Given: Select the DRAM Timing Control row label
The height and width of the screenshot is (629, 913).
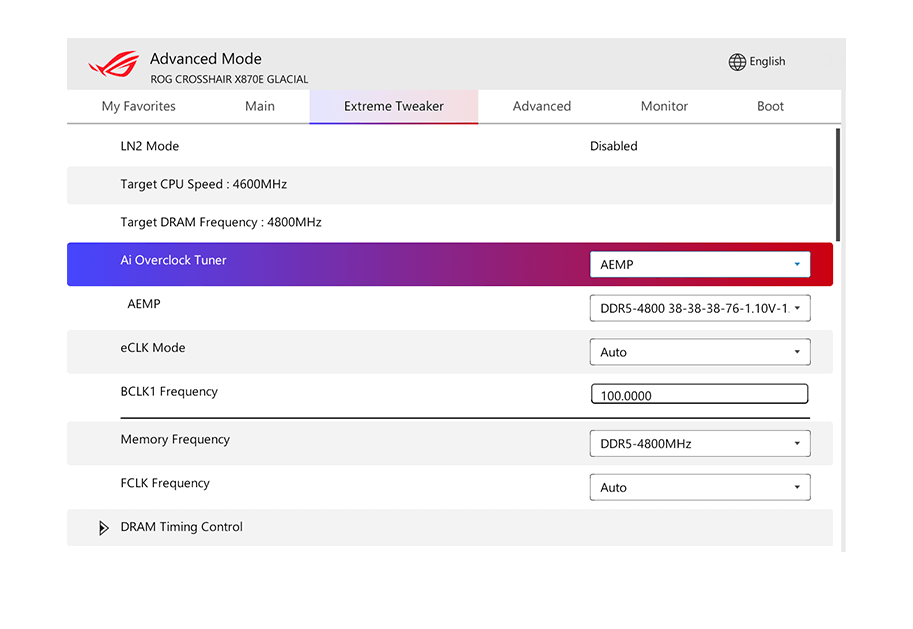Looking at the screenshot, I should 181,527.
